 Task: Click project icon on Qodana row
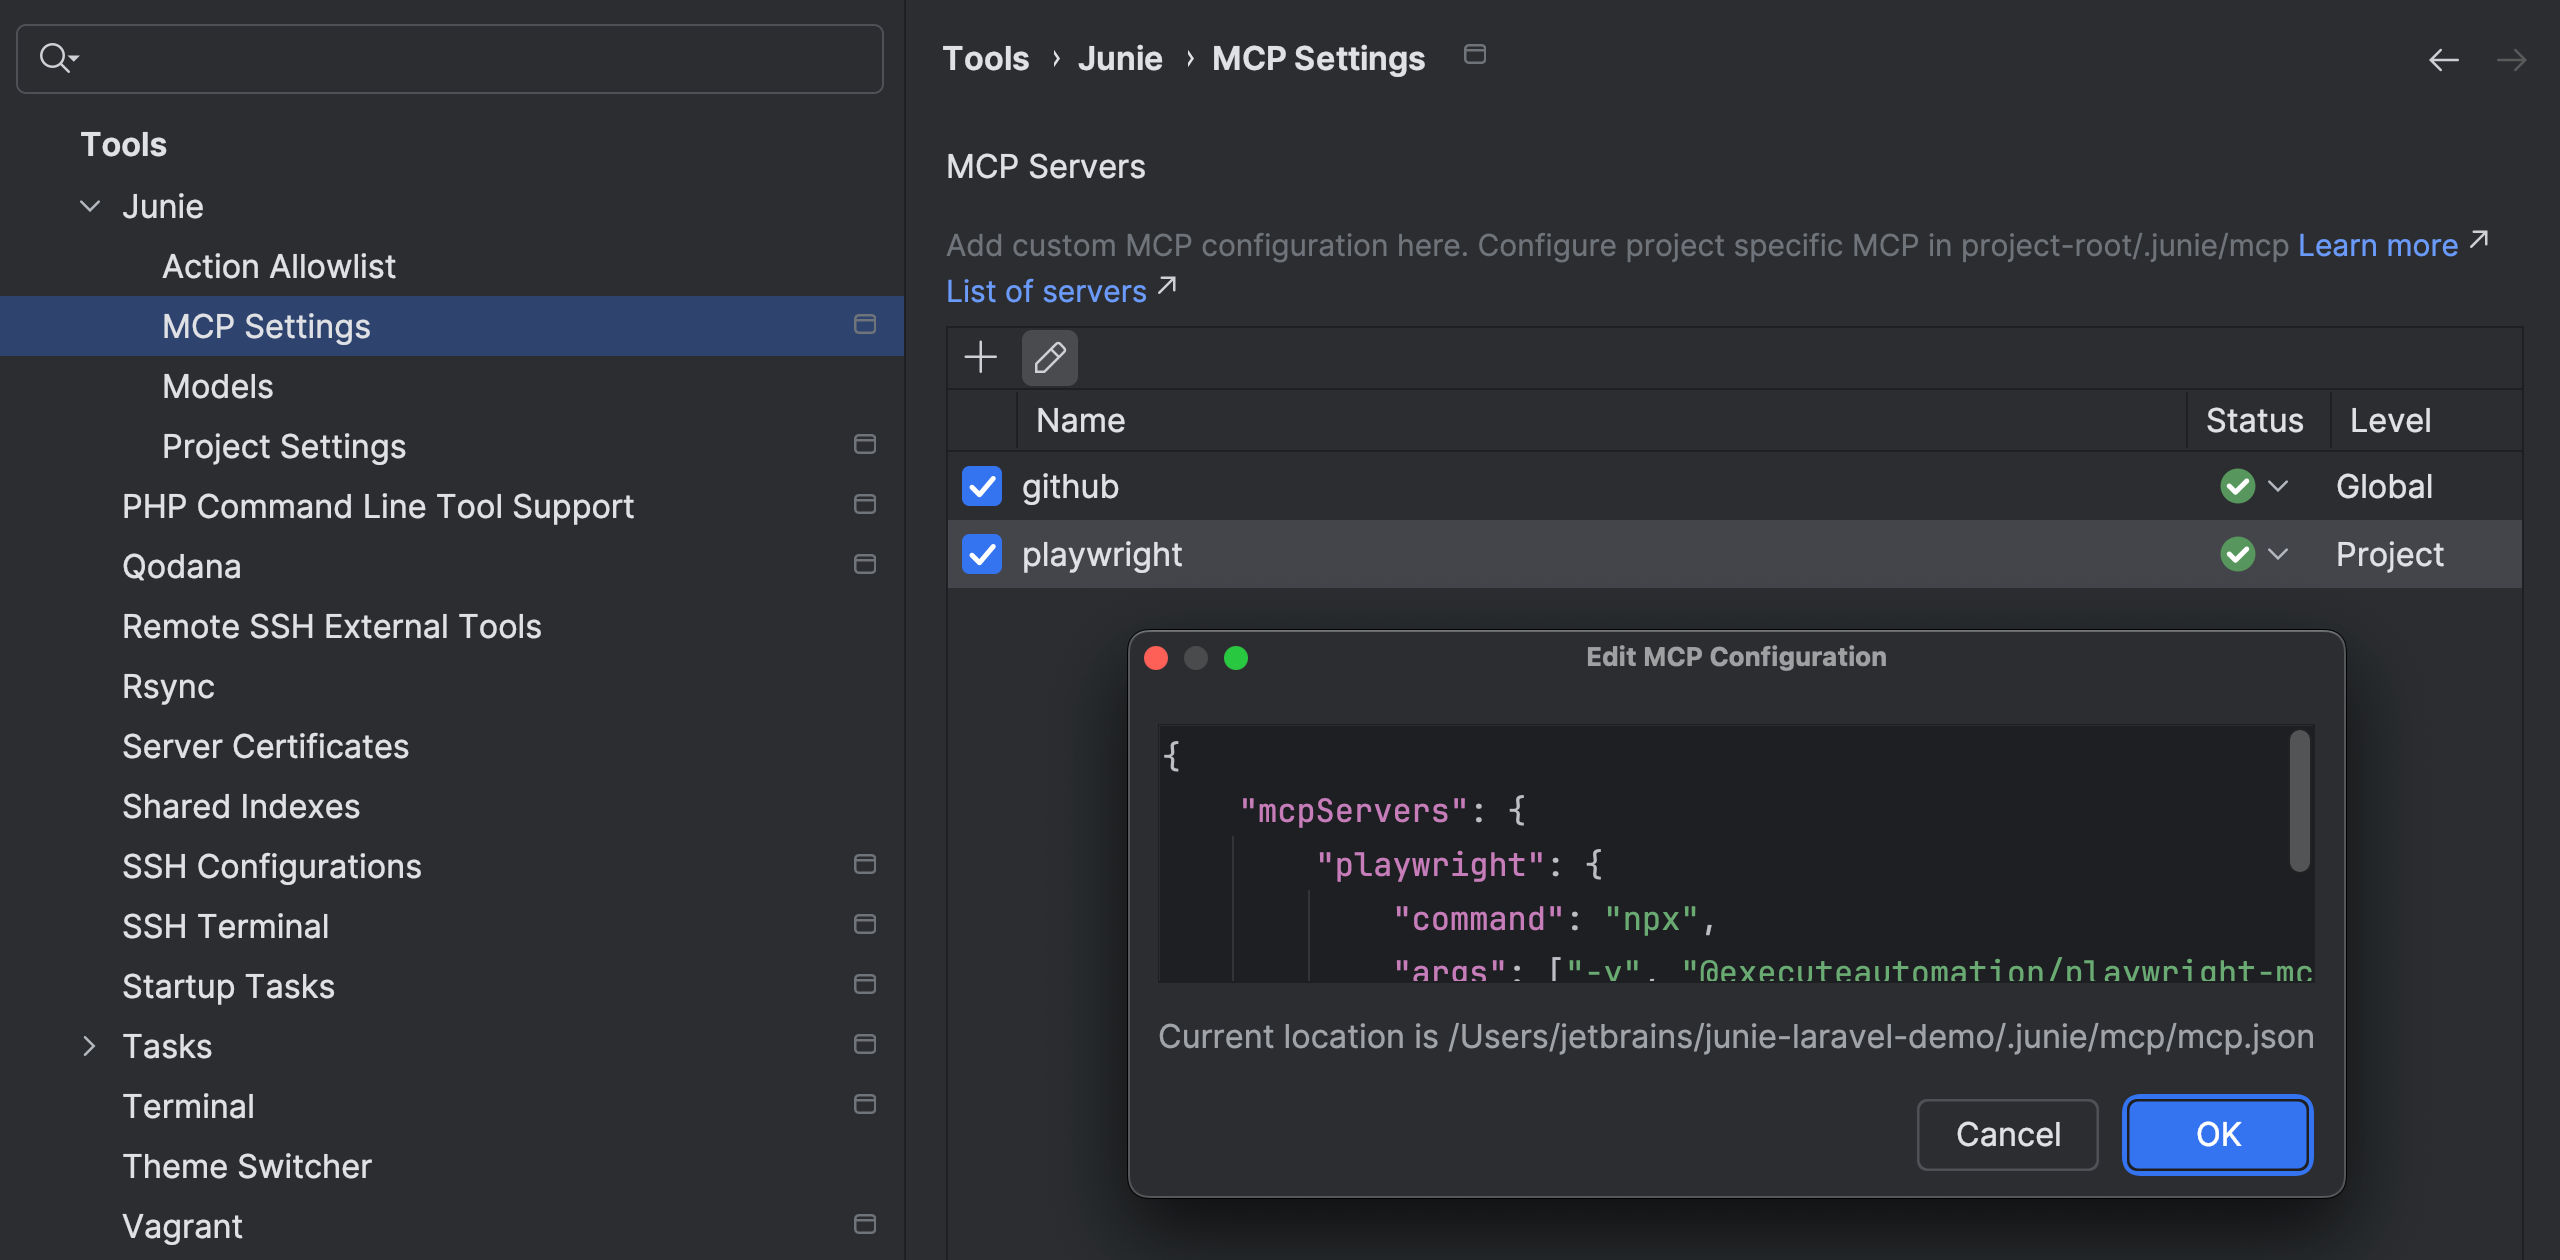pos(865,564)
